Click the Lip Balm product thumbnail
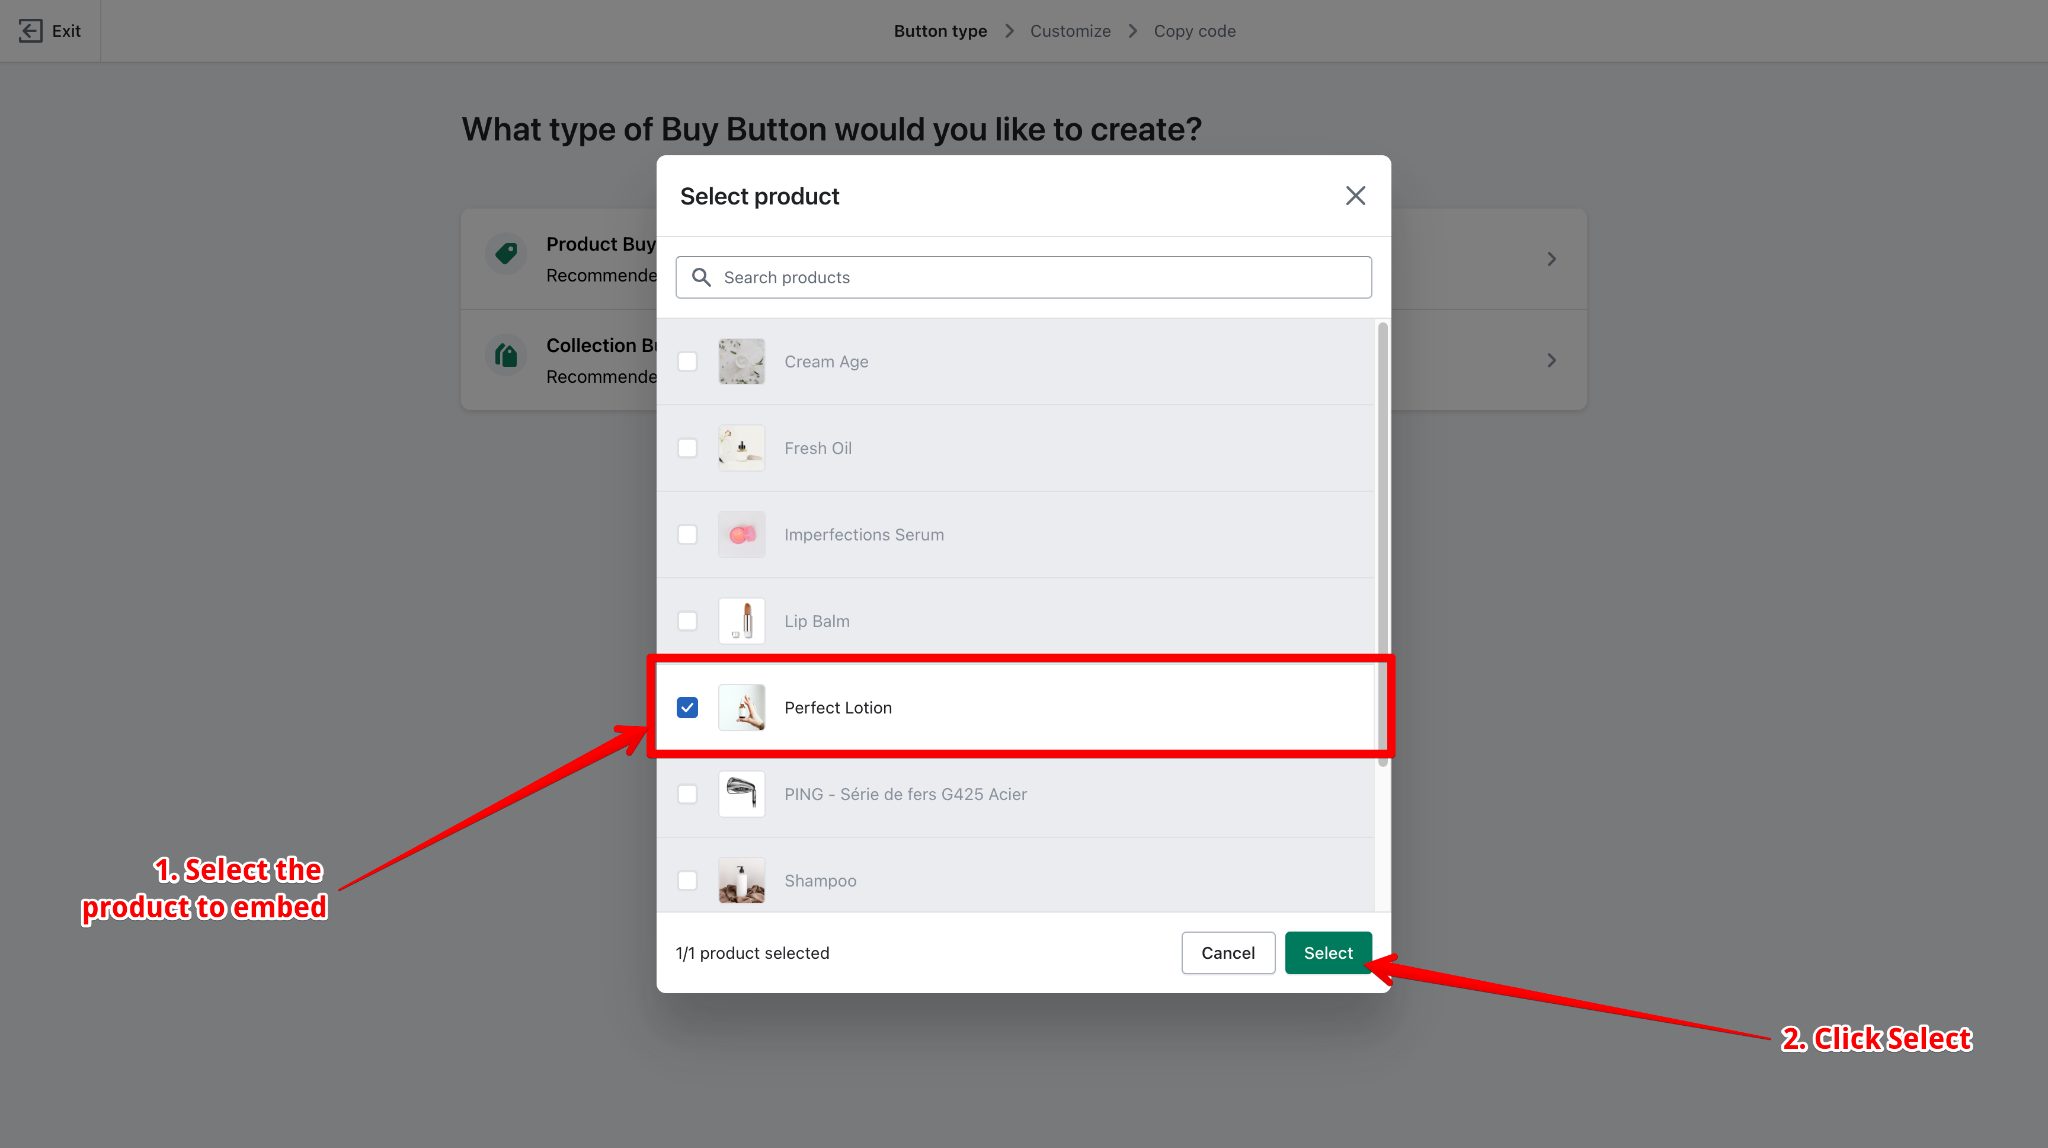Viewport: 2048px width, 1148px height. [740, 620]
